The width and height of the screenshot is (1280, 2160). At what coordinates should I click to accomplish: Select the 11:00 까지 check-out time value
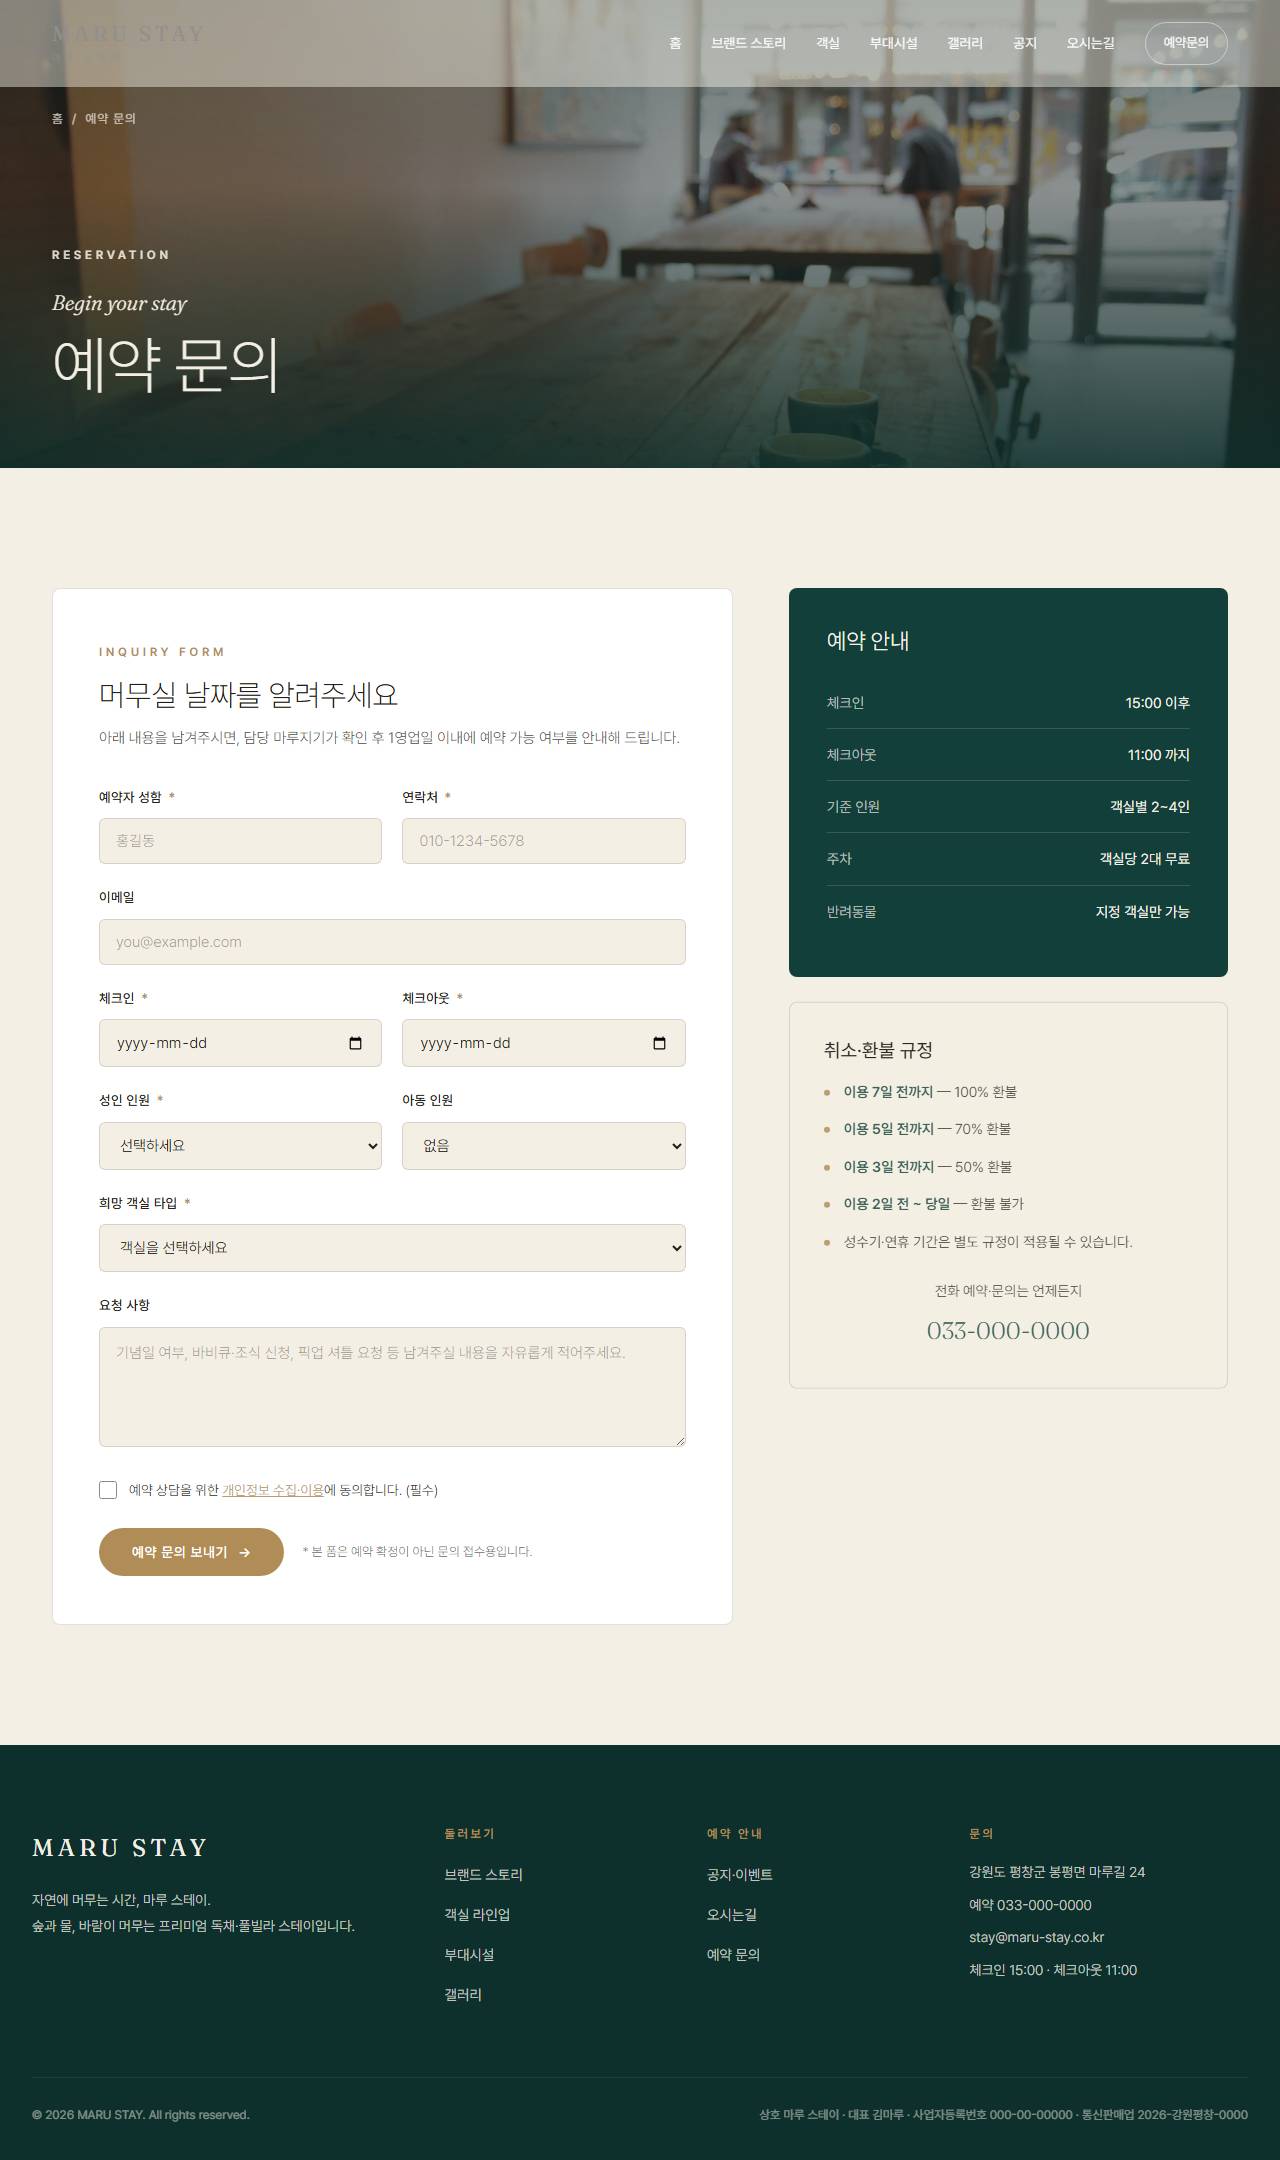click(1158, 755)
